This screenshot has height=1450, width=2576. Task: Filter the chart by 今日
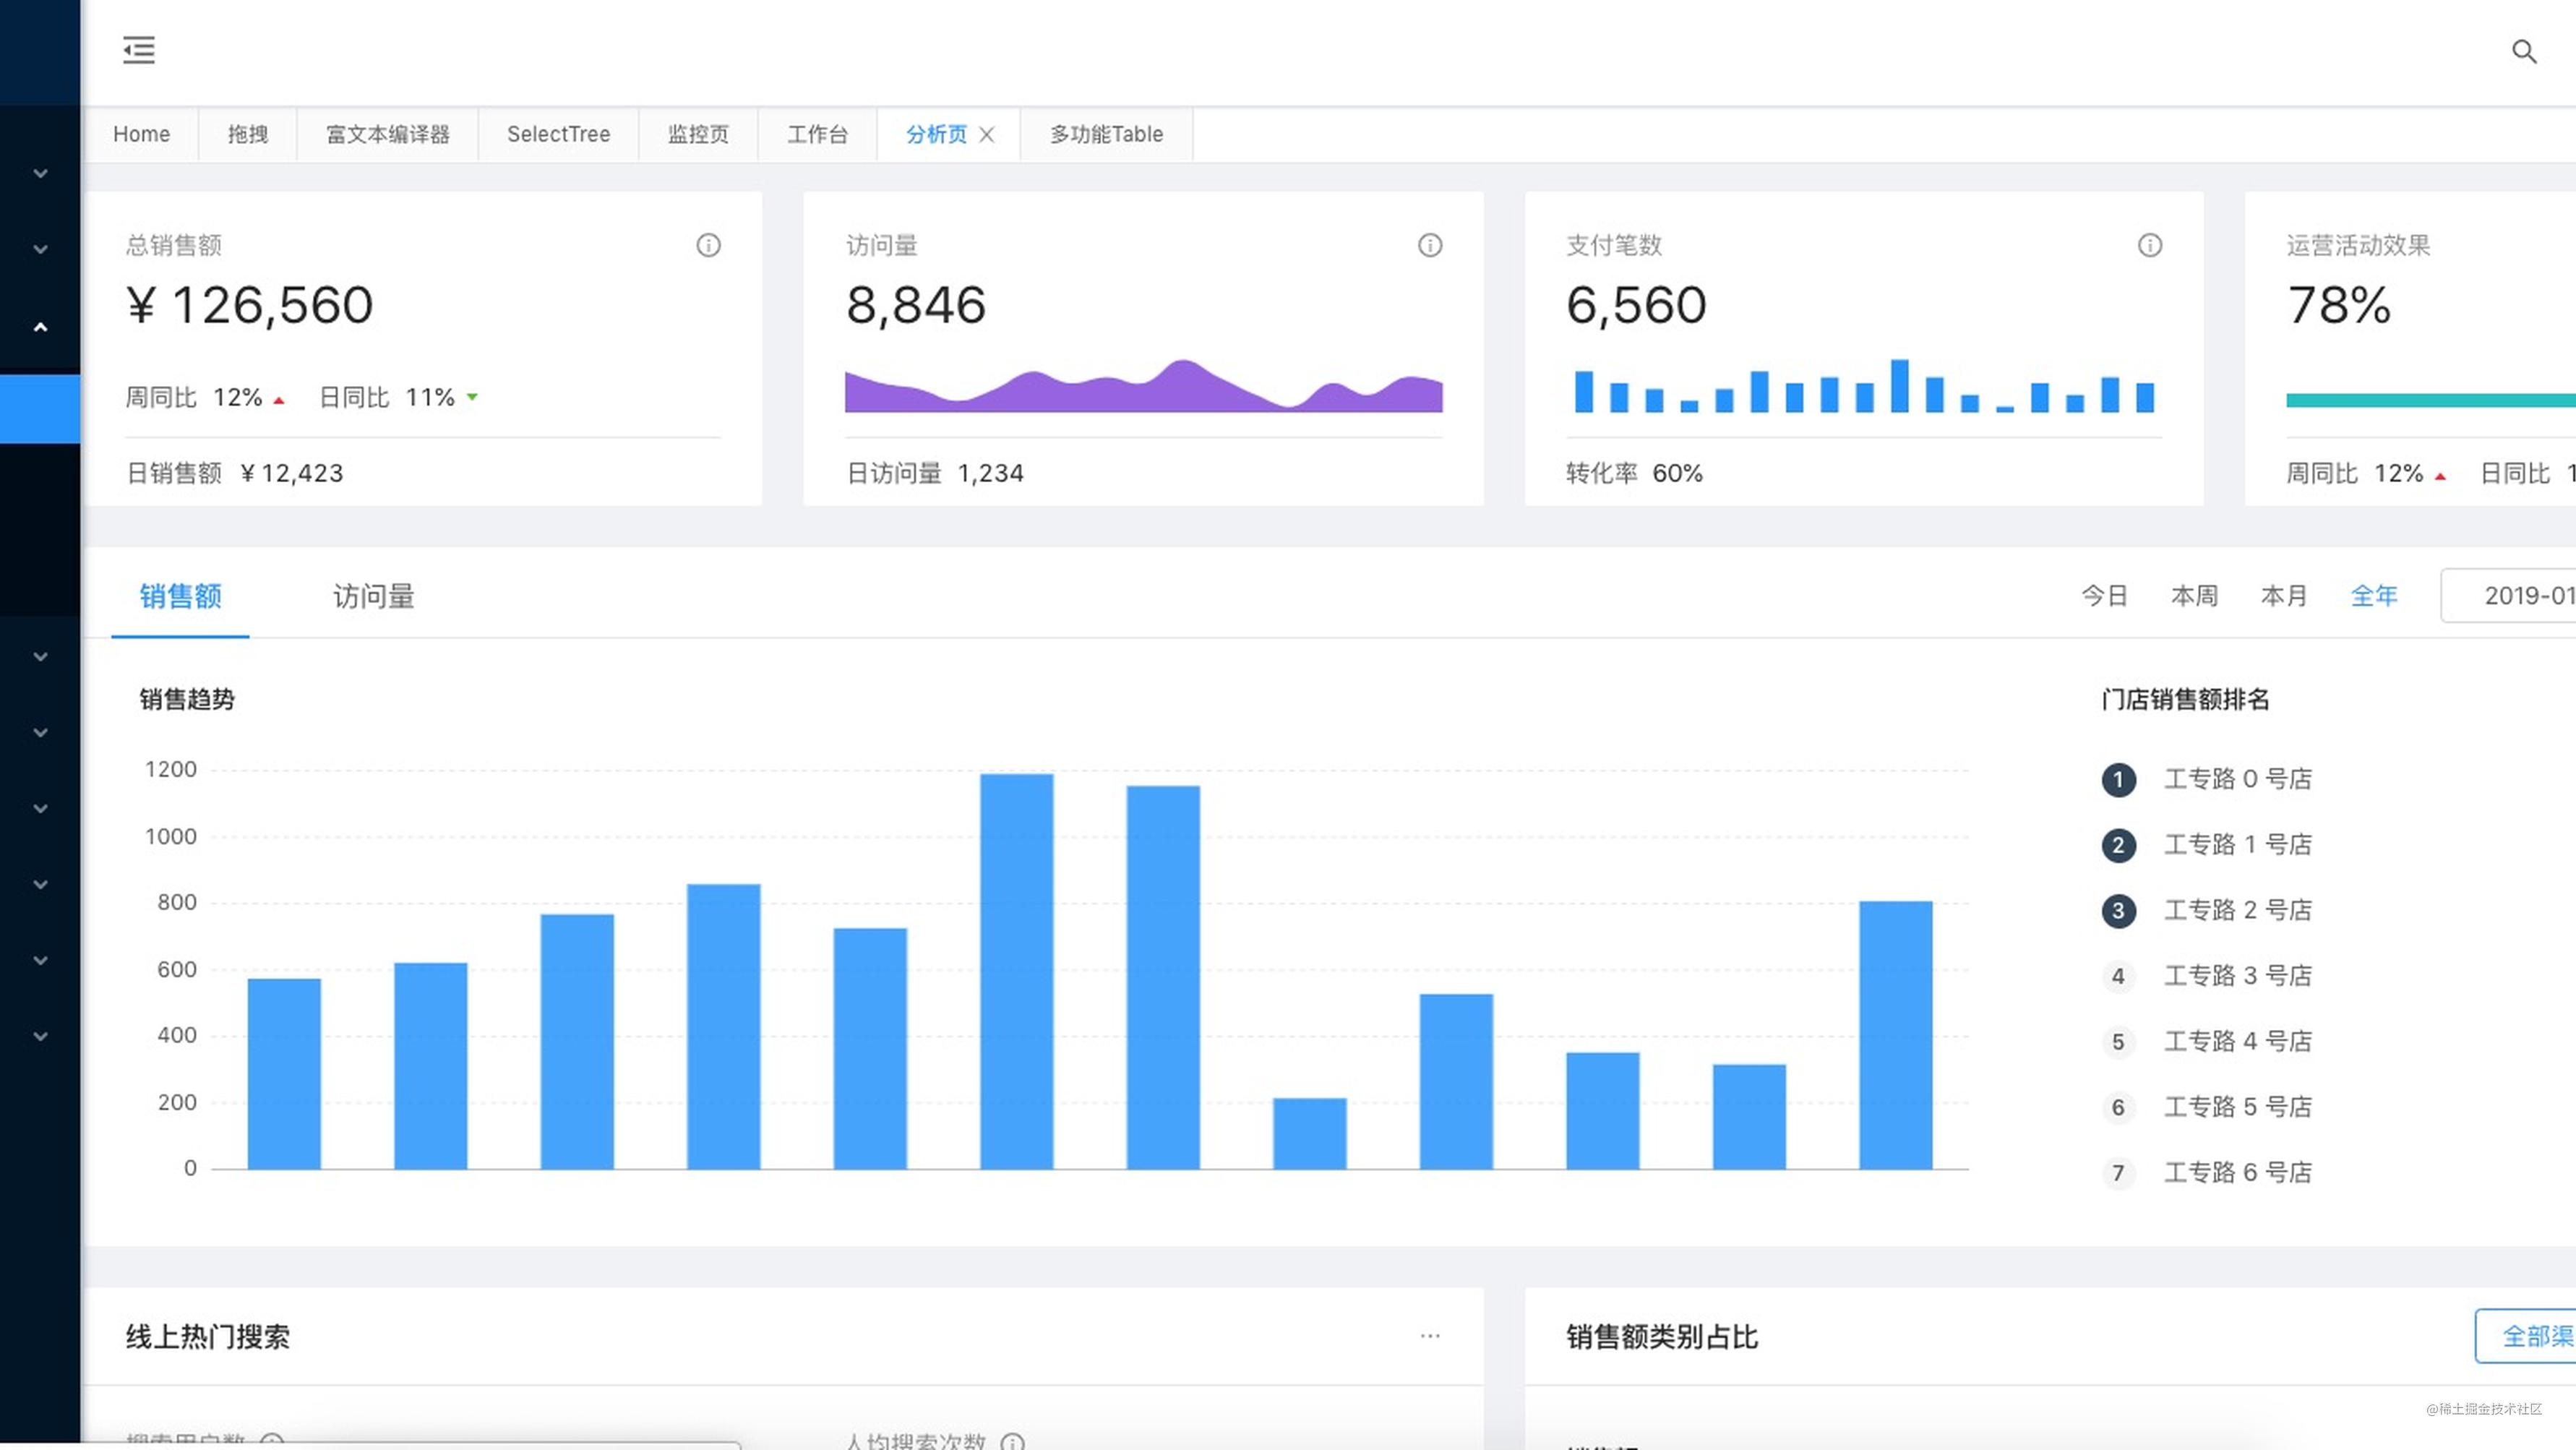pos(2104,596)
